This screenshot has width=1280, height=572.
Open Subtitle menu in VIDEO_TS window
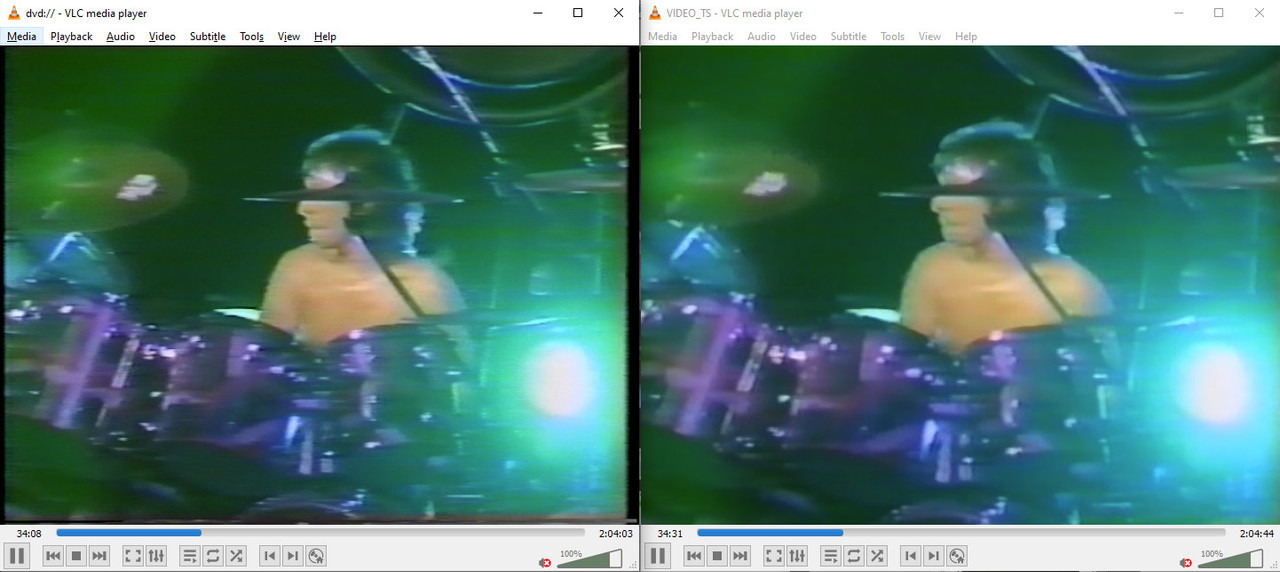tap(848, 36)
